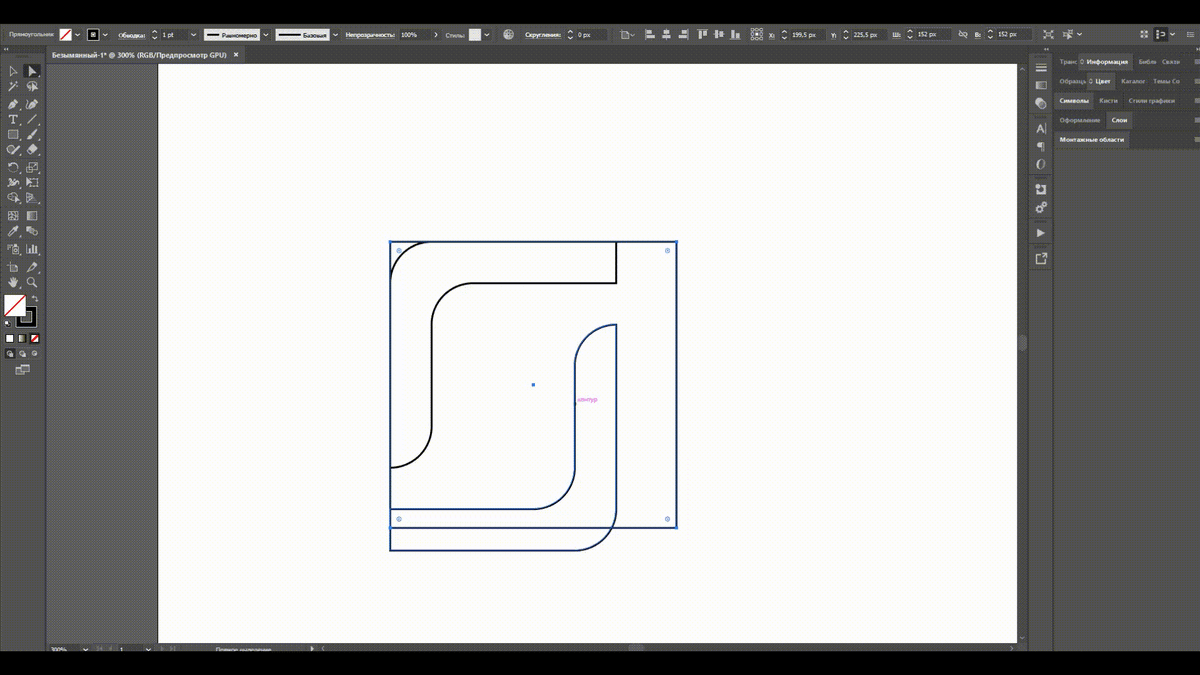Change screen mode at toolbox bottom
The height and width of the screenshot is (675, 1200).
click(x=22, y=370)
